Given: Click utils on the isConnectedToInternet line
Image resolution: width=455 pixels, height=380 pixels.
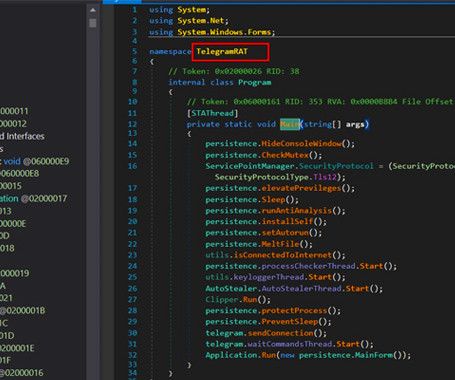Looking at the screenshot, I should (x=217, y=255).
